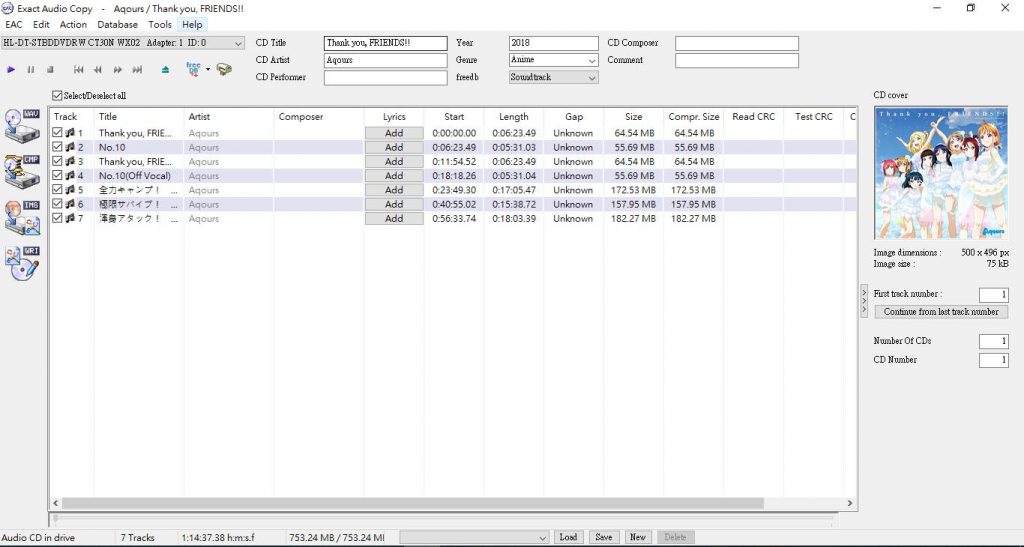Collapse the CD cover side panel arrows

click(865, 302)
